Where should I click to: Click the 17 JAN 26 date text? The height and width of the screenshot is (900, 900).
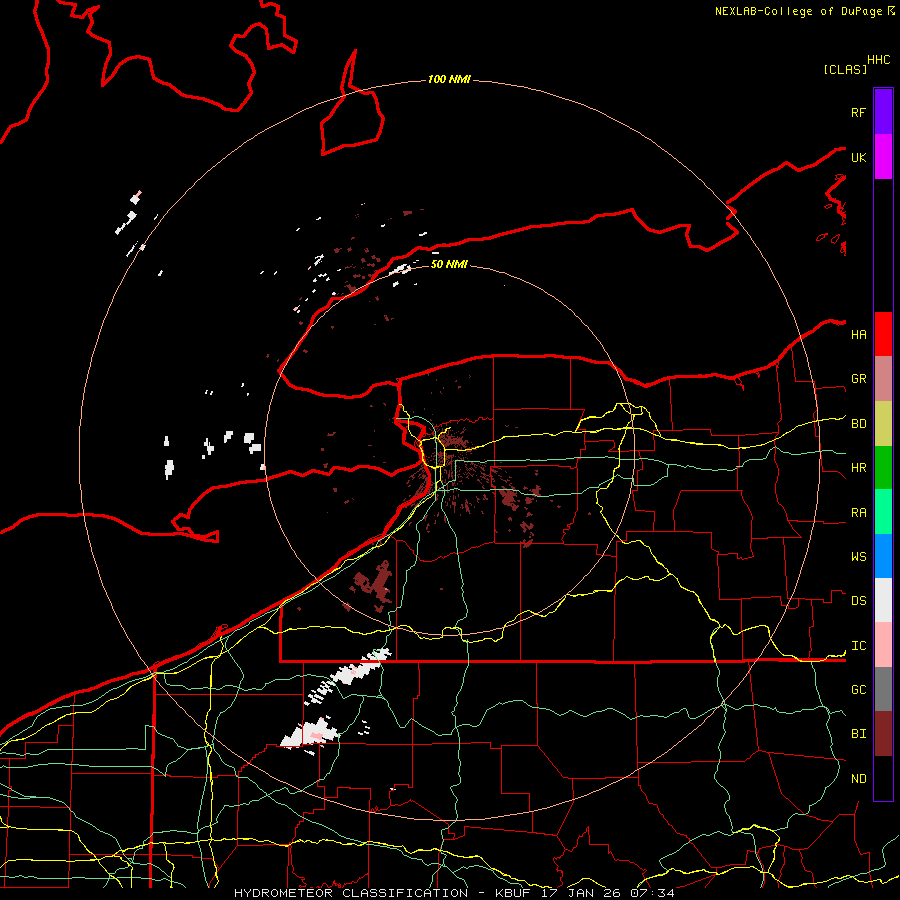click(x=581, y=893)
